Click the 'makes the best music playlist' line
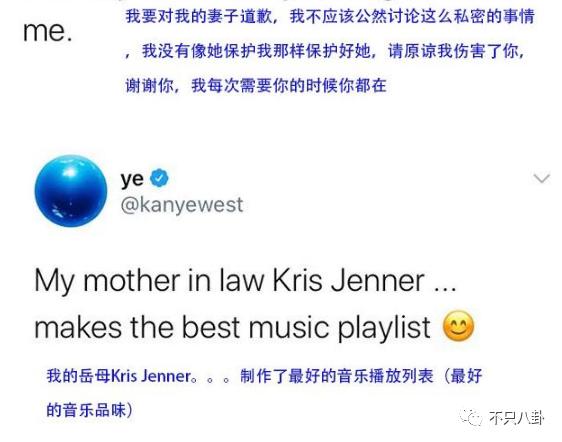This screenshot has height=442, width=562. tap(232, 328)
